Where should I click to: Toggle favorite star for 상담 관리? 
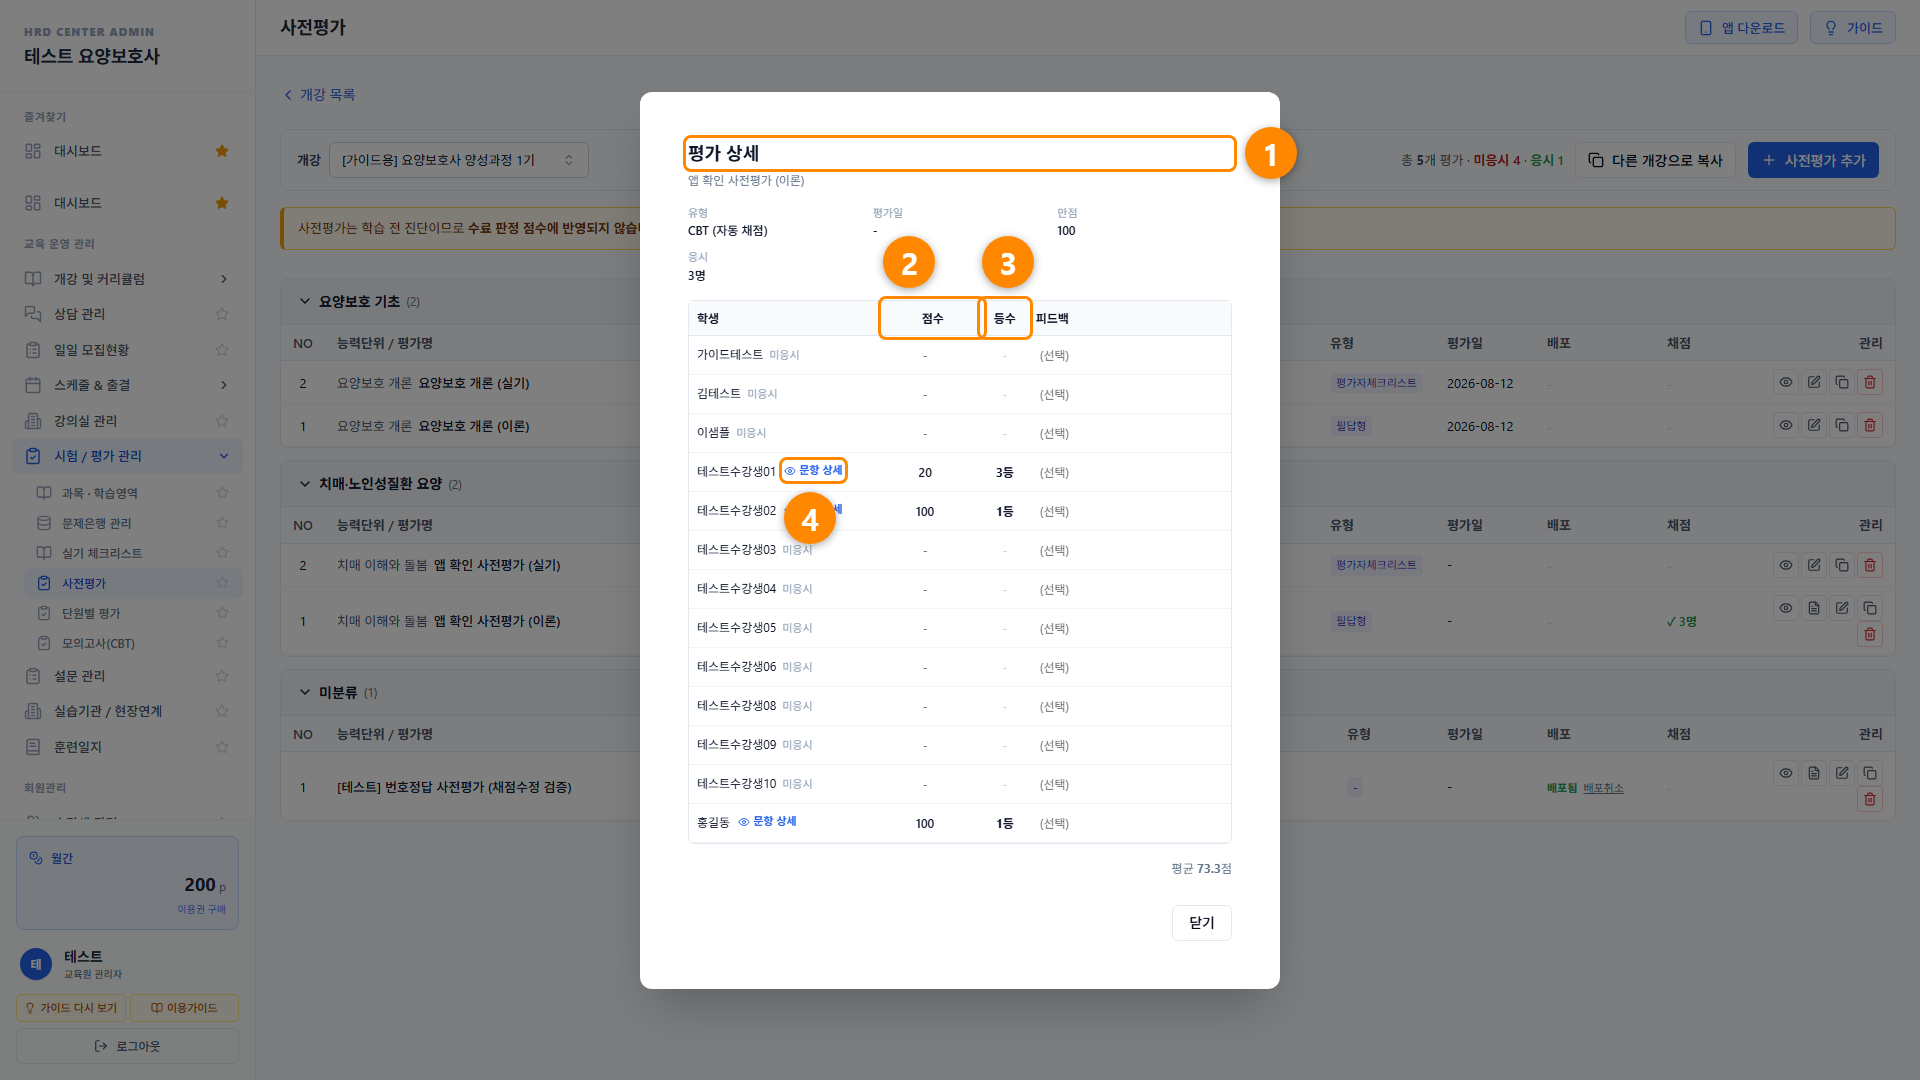(x=222, y=314)
